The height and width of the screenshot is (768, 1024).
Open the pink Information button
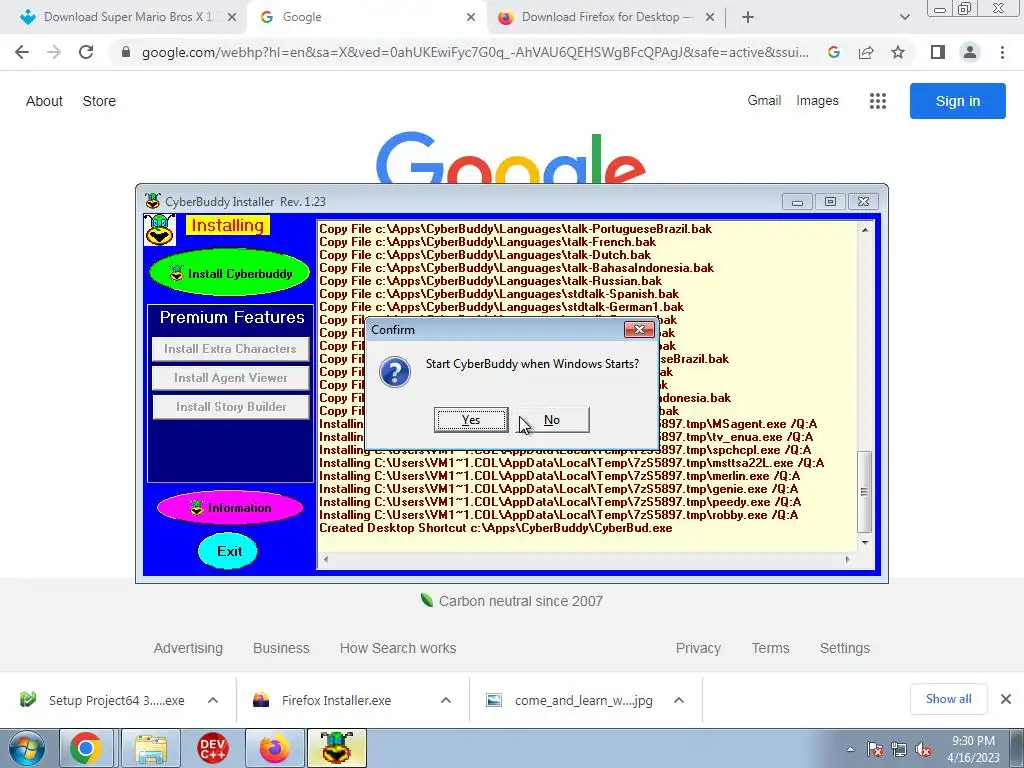[230, 508]
